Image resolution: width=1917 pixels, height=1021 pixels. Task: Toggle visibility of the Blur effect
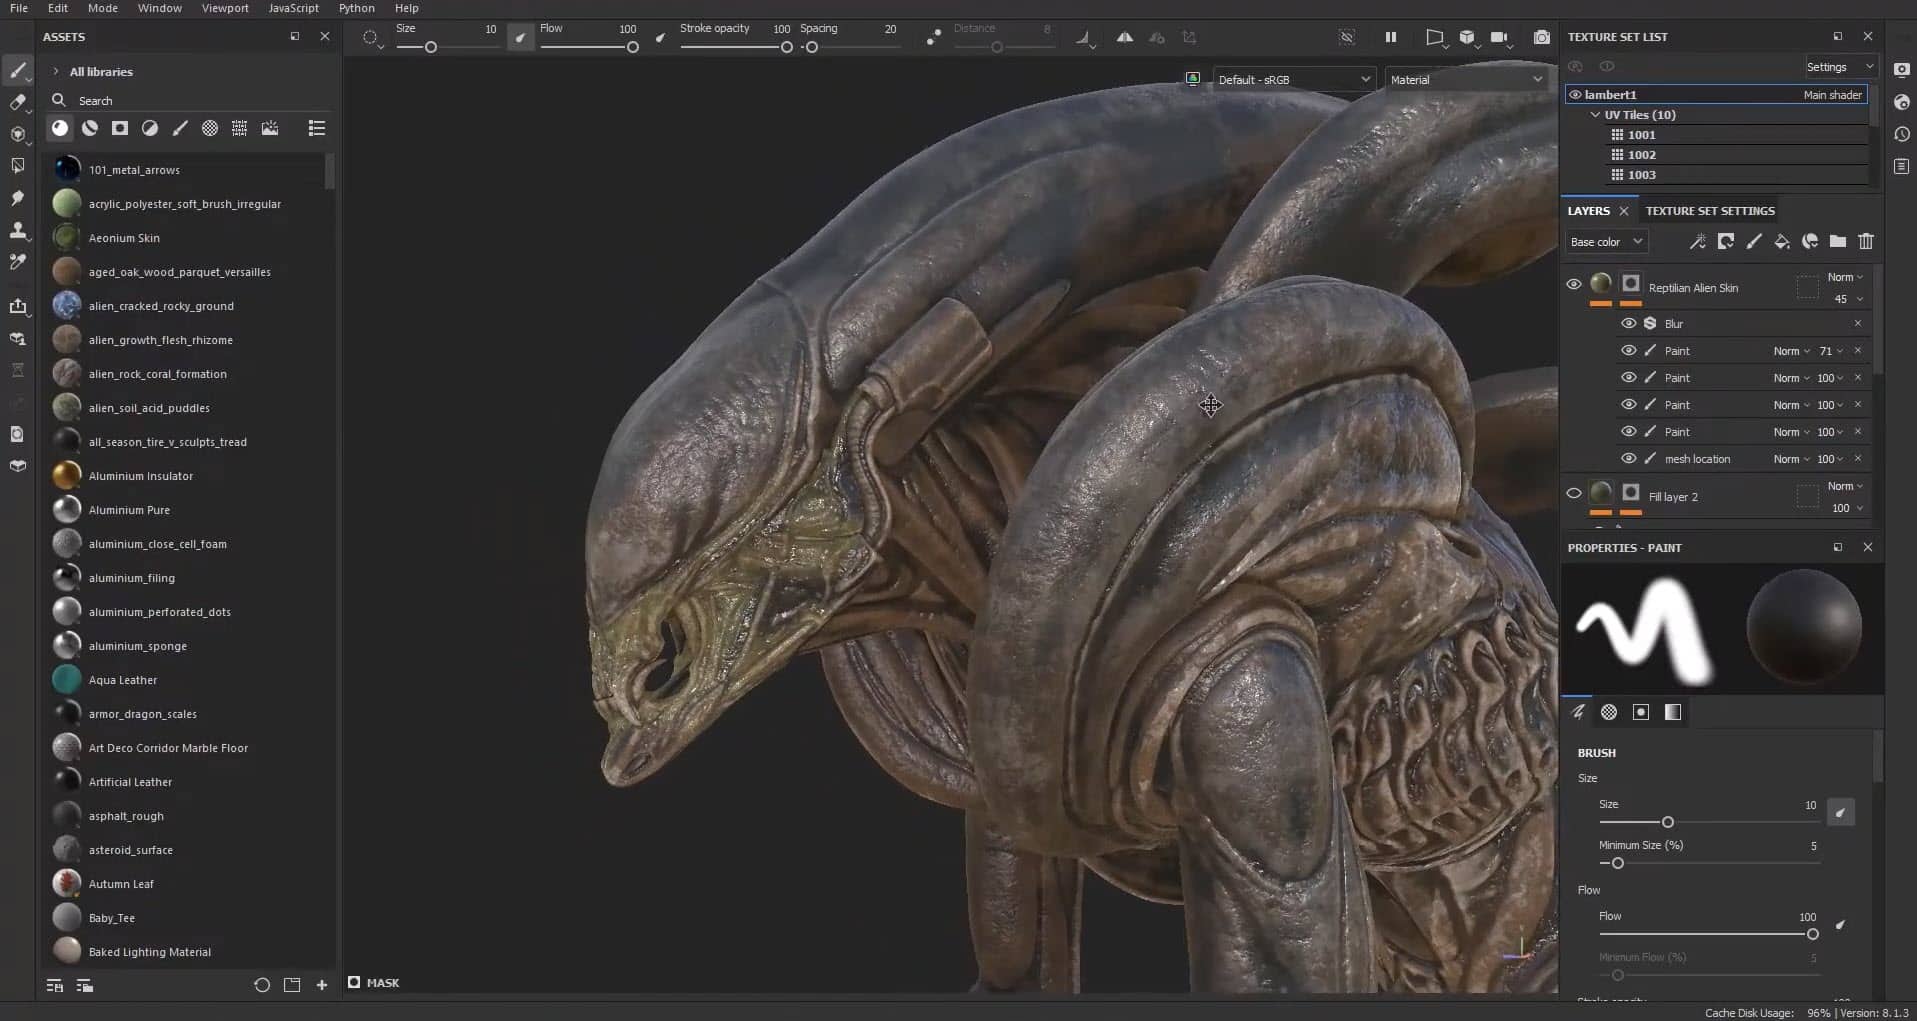click(x=1628, y=323)
